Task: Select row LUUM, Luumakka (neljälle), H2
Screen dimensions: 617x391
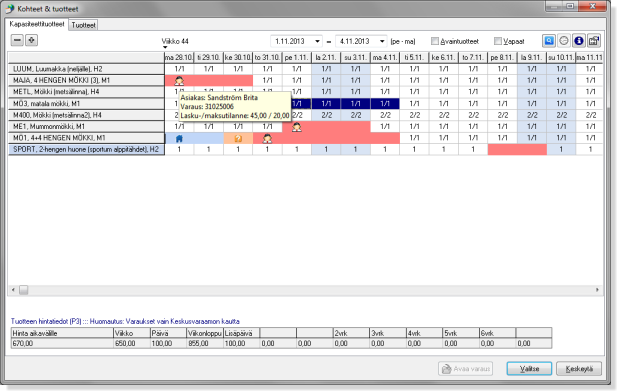Action: click(x=87, y=69)
